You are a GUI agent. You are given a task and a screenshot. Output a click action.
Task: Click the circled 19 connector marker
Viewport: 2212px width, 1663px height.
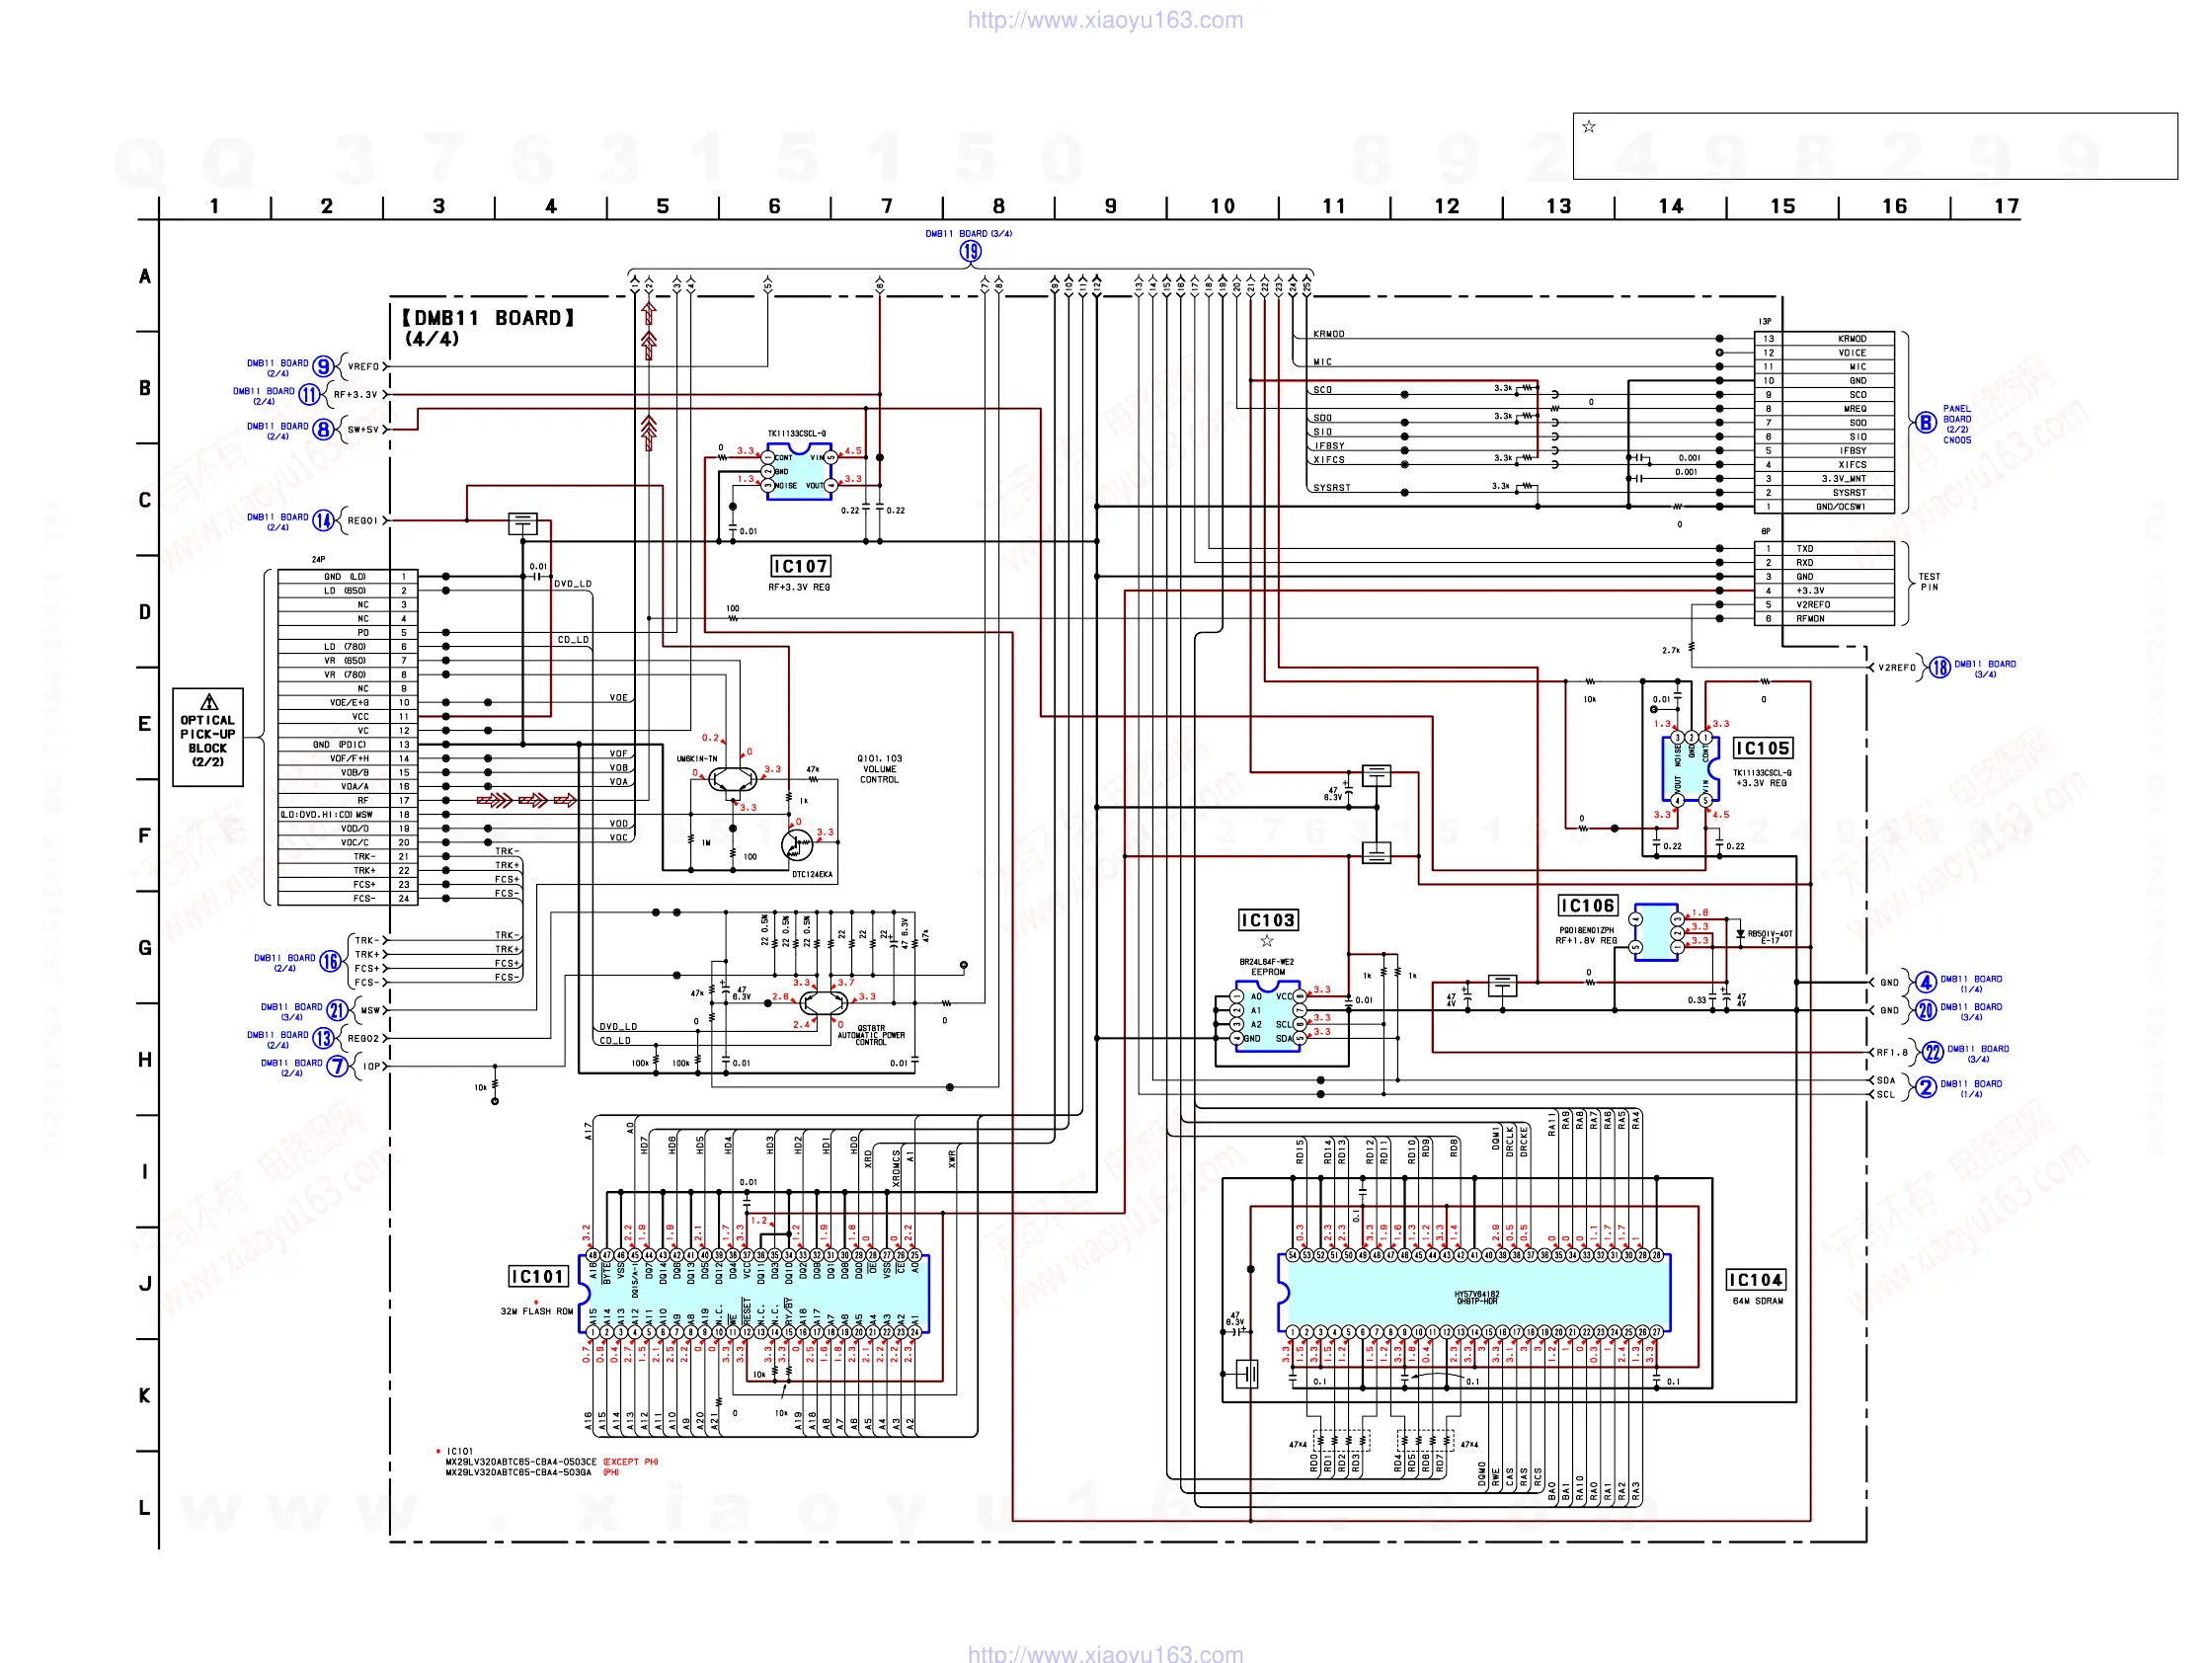click(x=970, y=251)
